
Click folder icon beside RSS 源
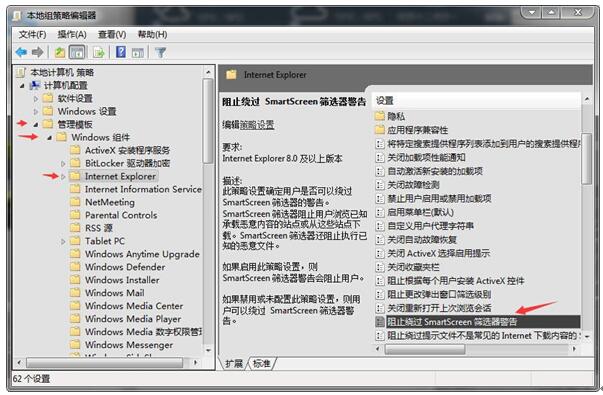click(x=75, y=228)
